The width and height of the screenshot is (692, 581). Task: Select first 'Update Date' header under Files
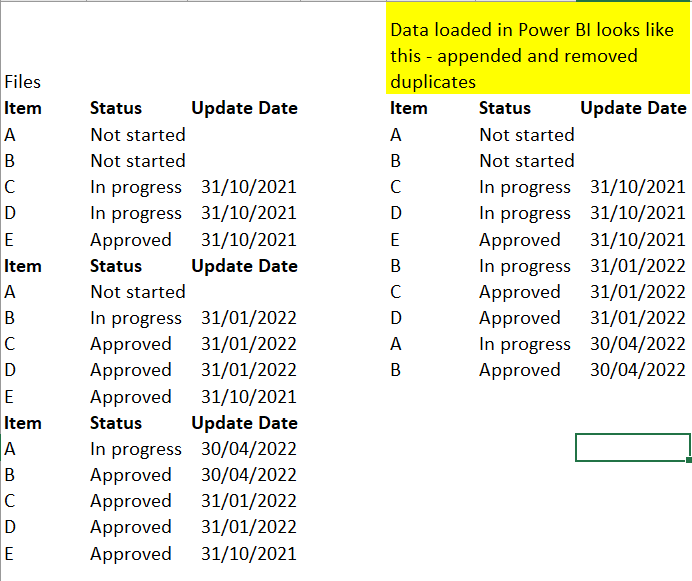tap(244, 108)
